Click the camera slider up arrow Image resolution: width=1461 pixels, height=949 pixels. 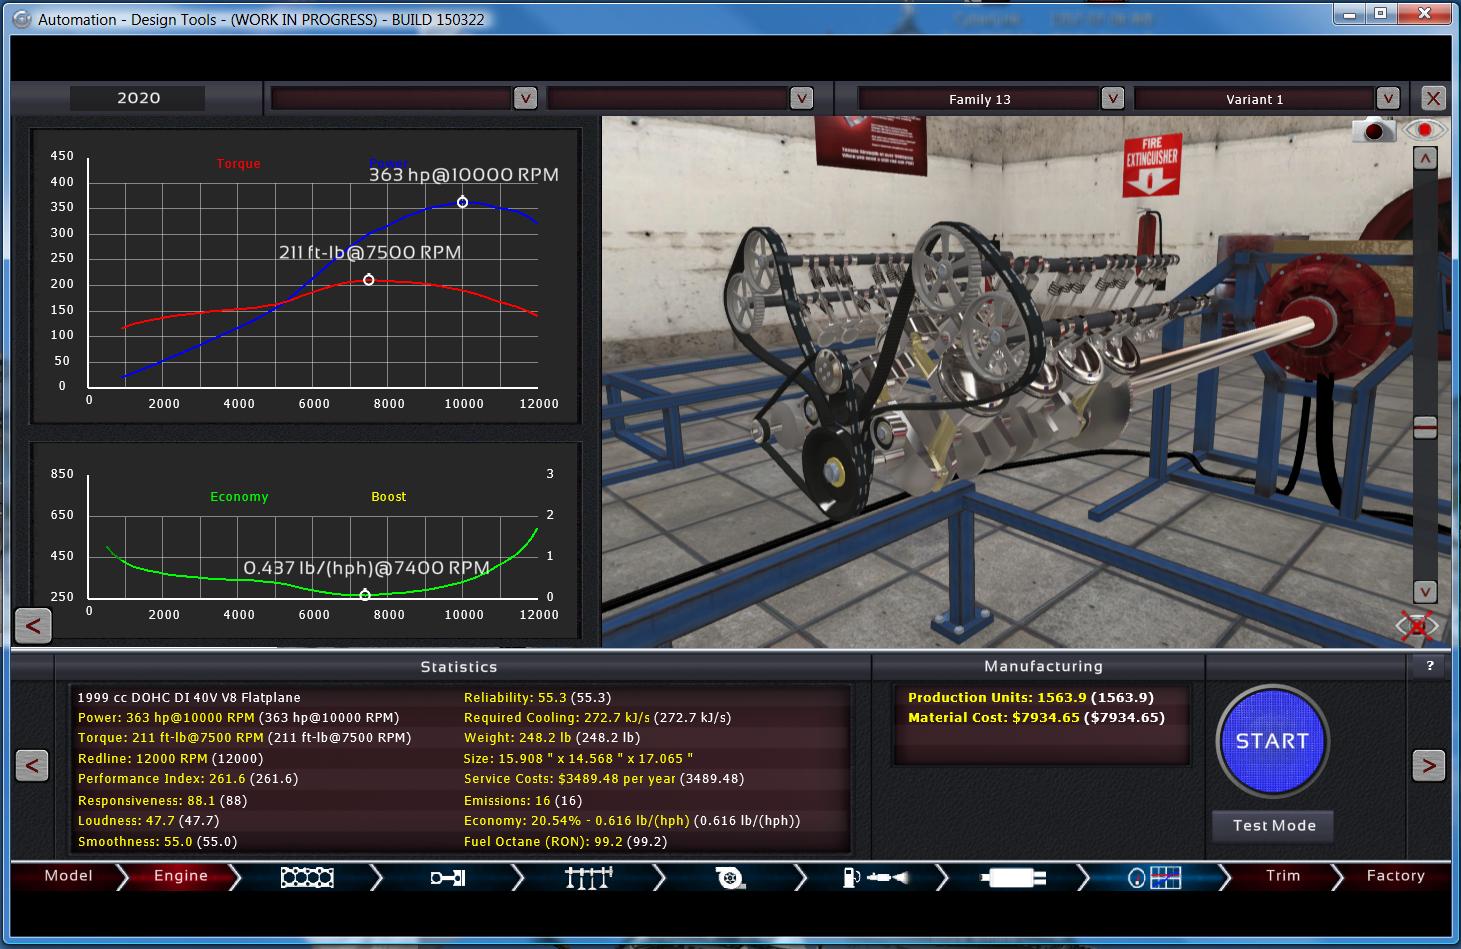pos(1425,158)
